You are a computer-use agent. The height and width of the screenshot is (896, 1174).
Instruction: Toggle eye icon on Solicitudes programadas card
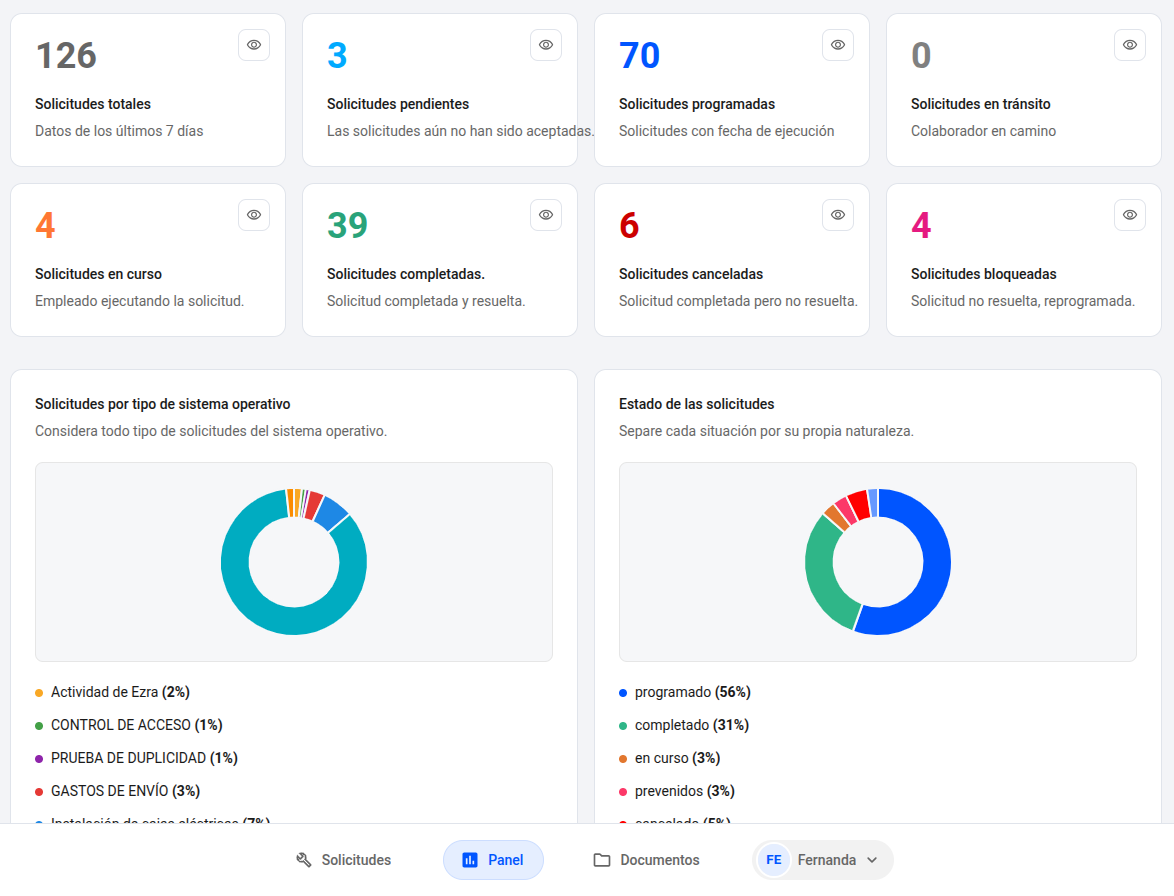coord(838,45)
